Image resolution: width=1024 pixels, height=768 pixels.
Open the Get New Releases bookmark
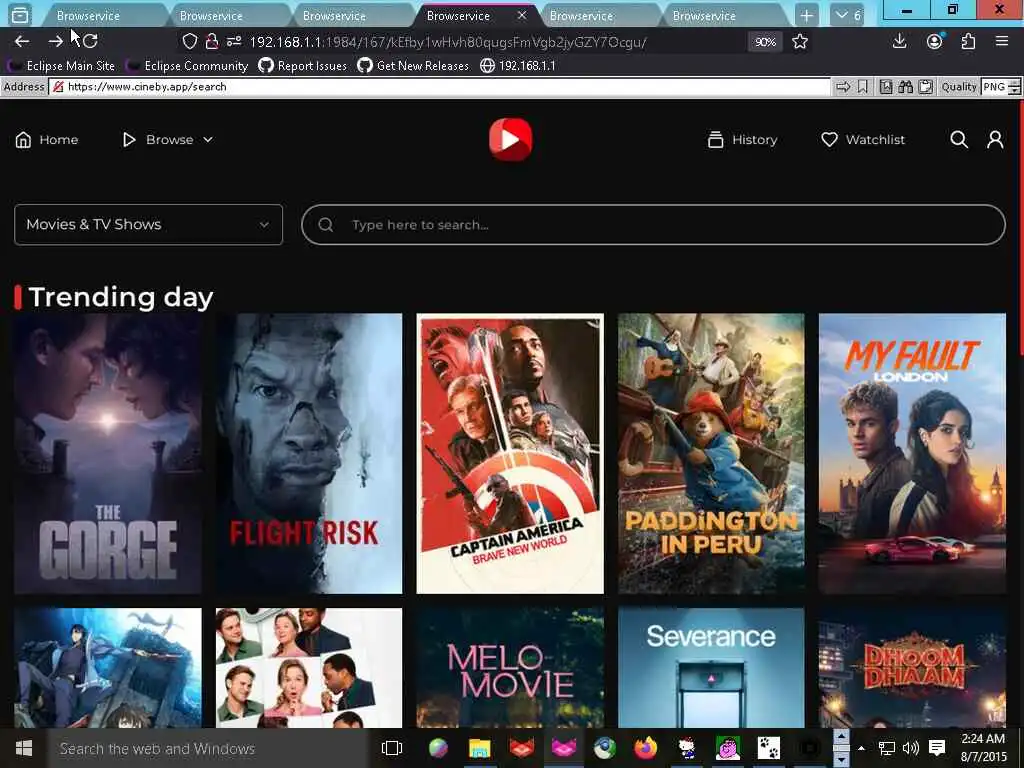click(413, 66)
